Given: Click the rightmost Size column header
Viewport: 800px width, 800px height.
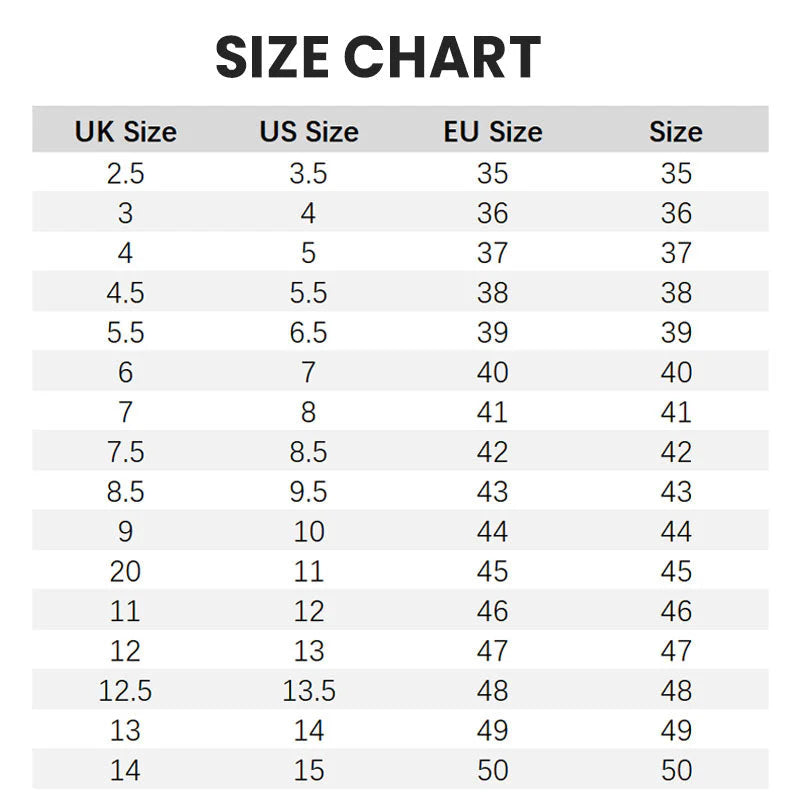Looking at the screenshot, I should [x=676, y=132].
